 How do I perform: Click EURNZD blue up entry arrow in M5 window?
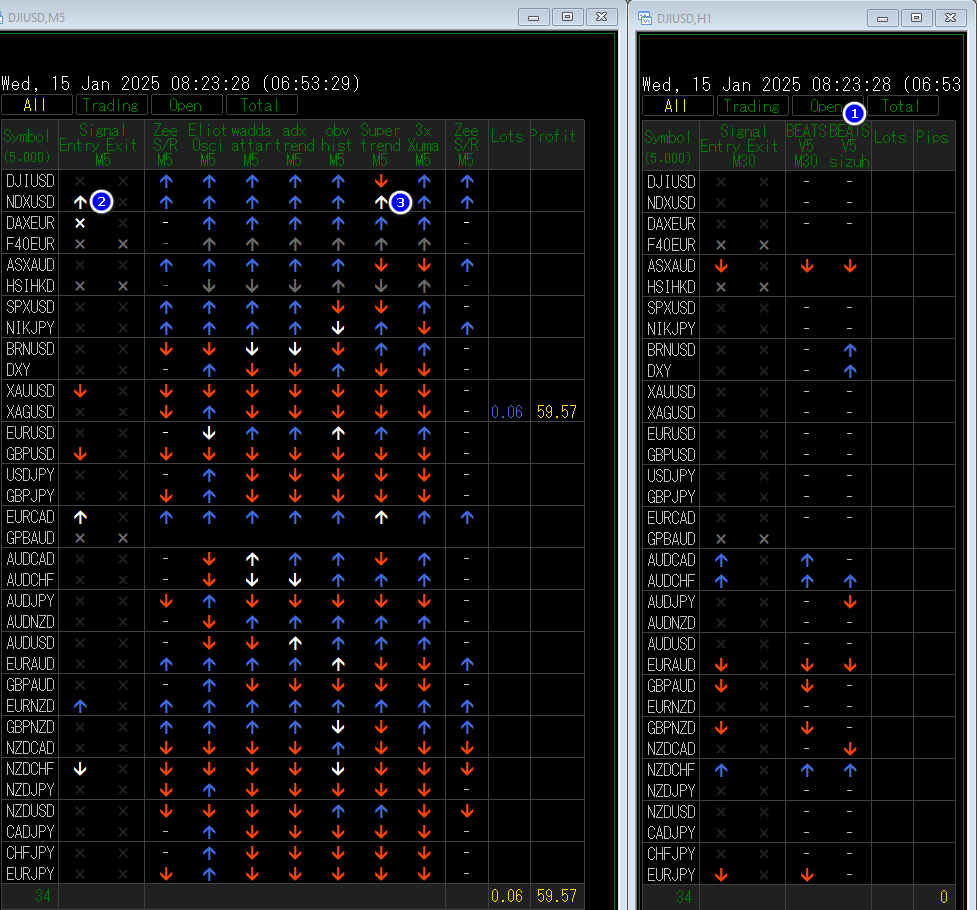point(80,706)
